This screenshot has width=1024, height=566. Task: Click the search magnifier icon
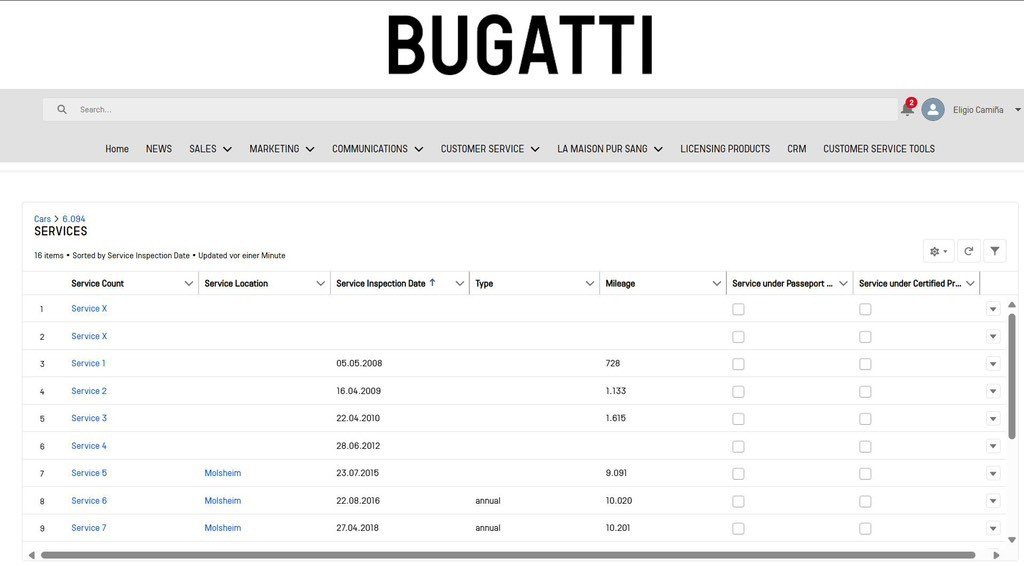pos(62,109)
